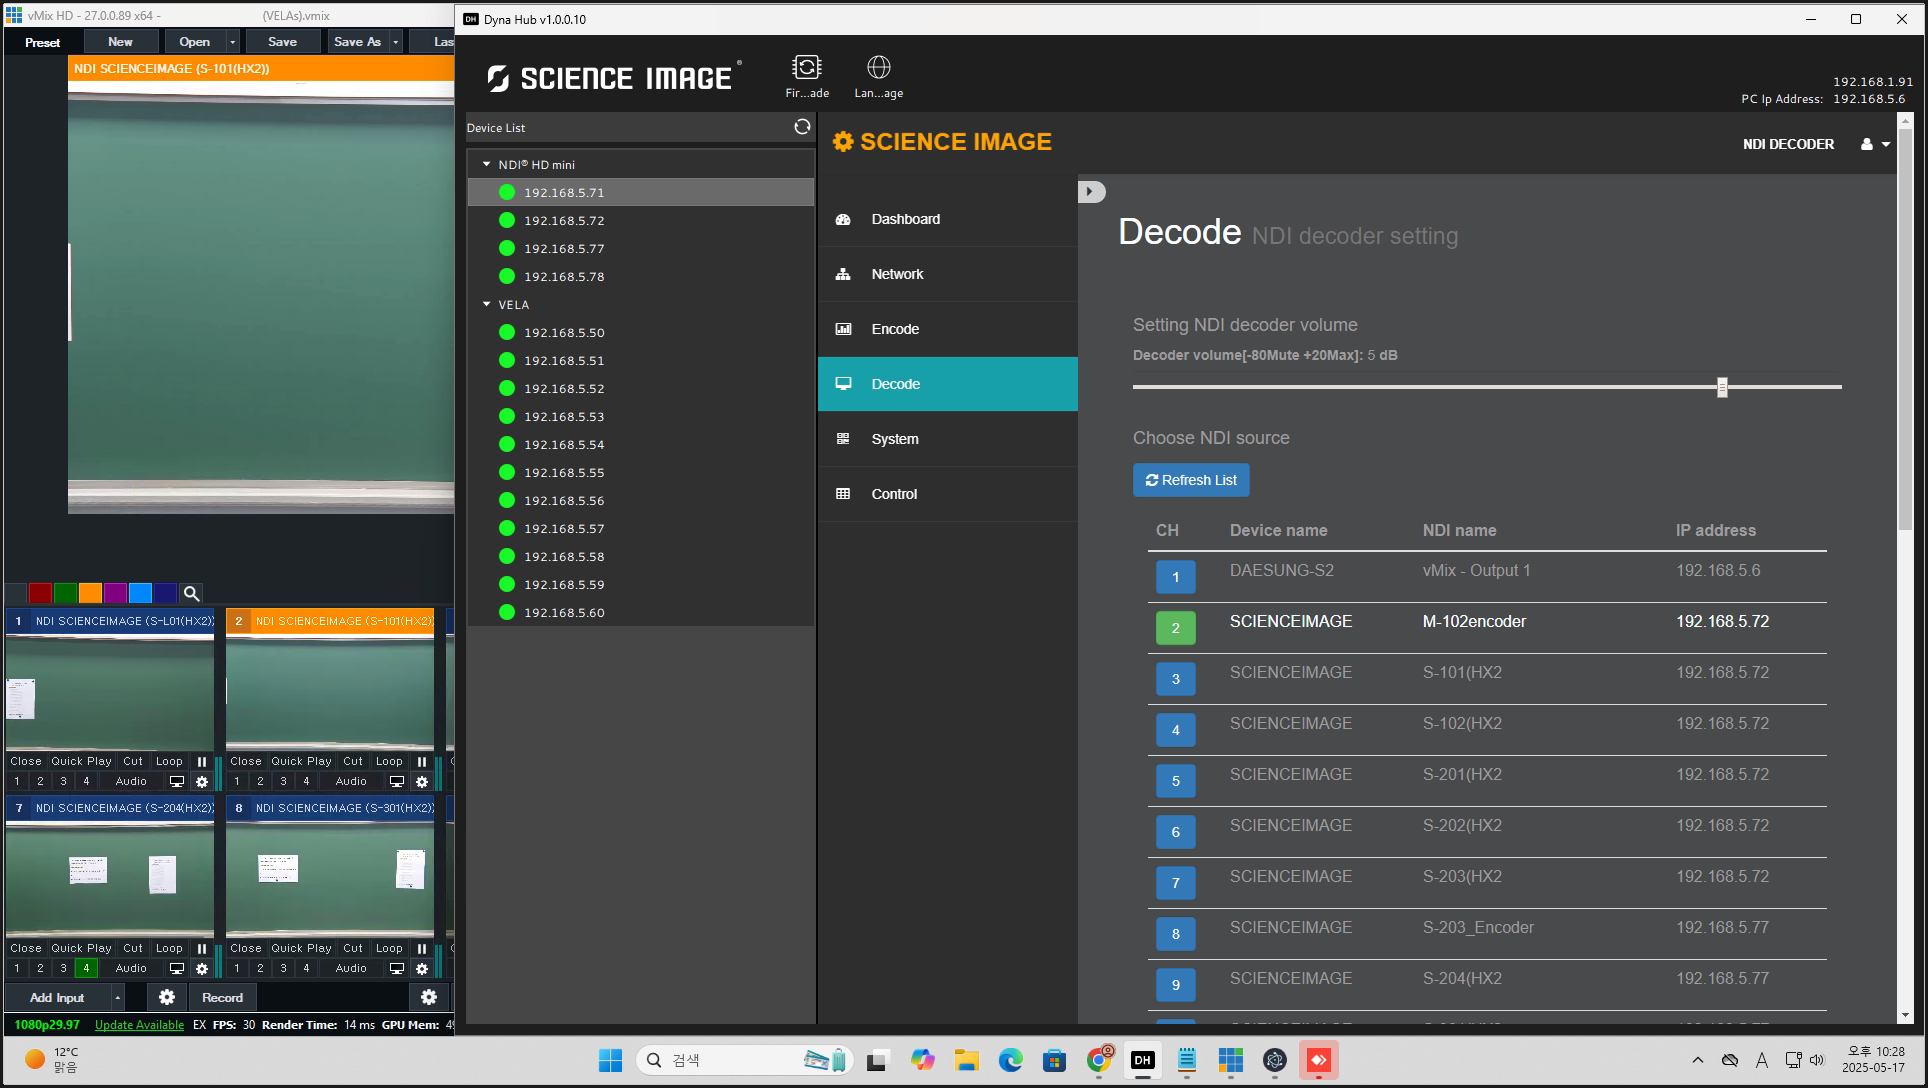Open the Save As dropdown arrow in vMix

tap(396, 42)
